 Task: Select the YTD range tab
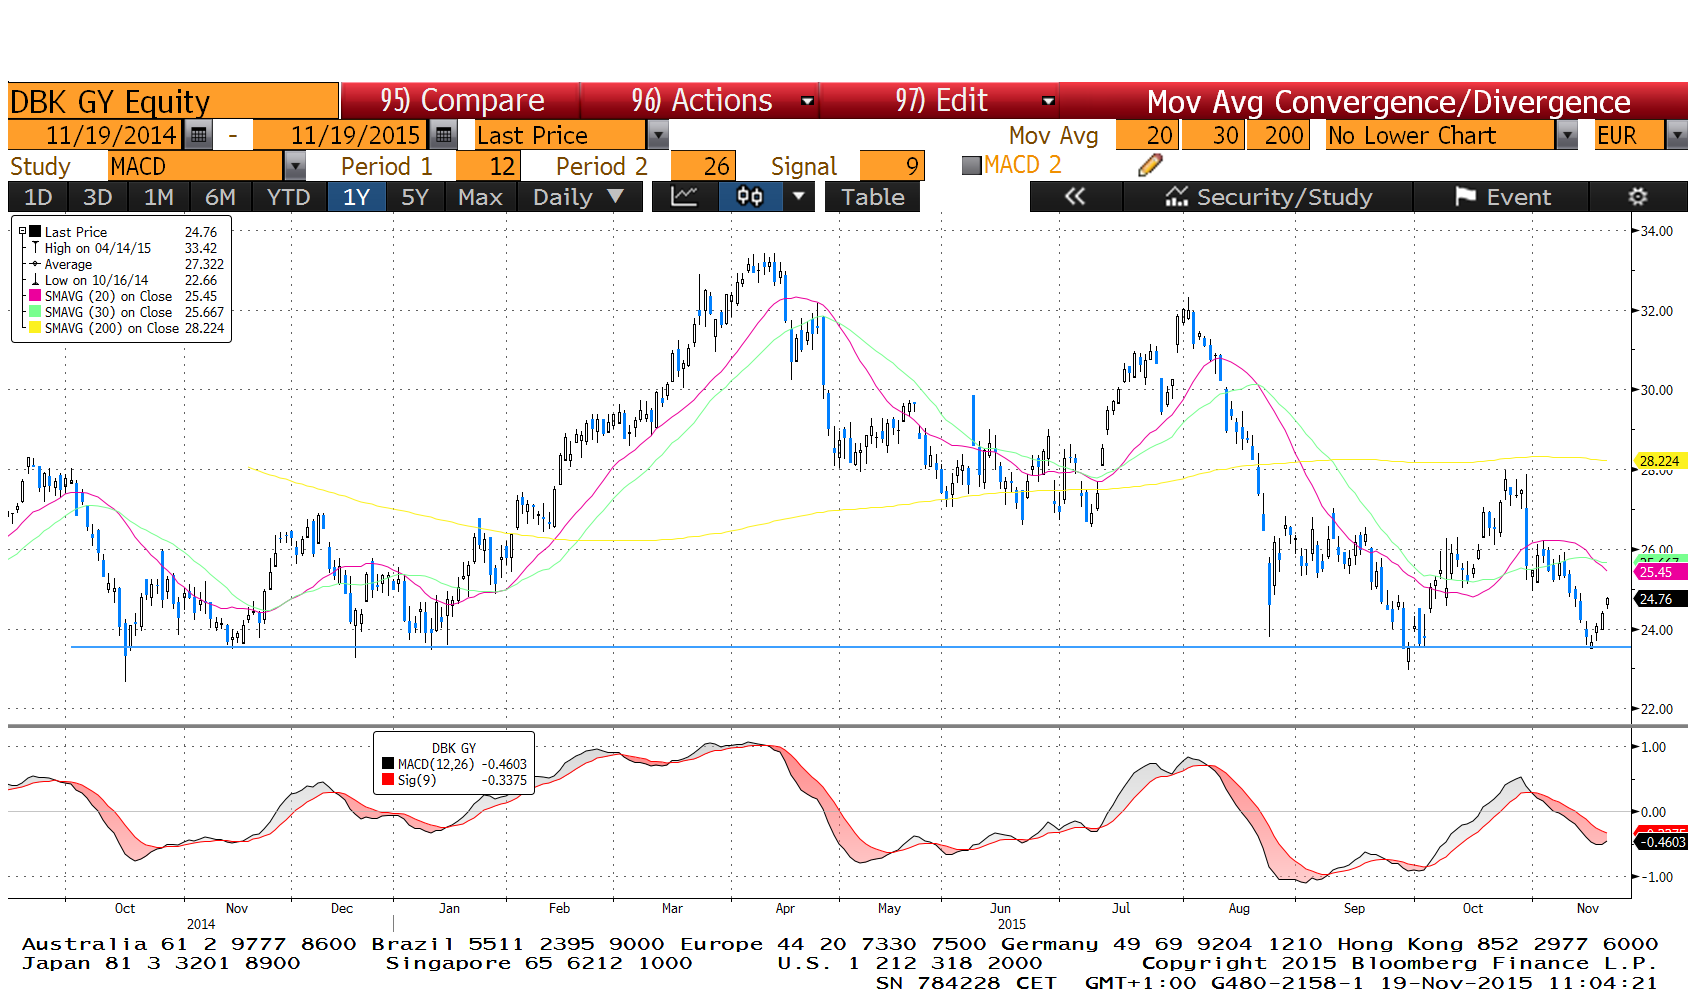pyautogui.click(x=289, y=197)
